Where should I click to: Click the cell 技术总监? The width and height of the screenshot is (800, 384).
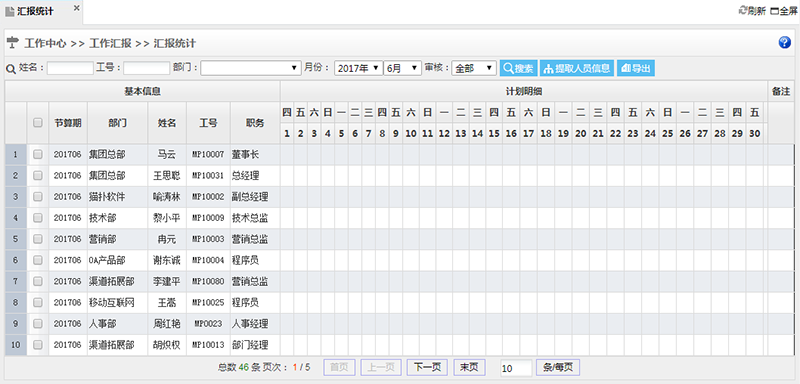click(x=255, y=218)
